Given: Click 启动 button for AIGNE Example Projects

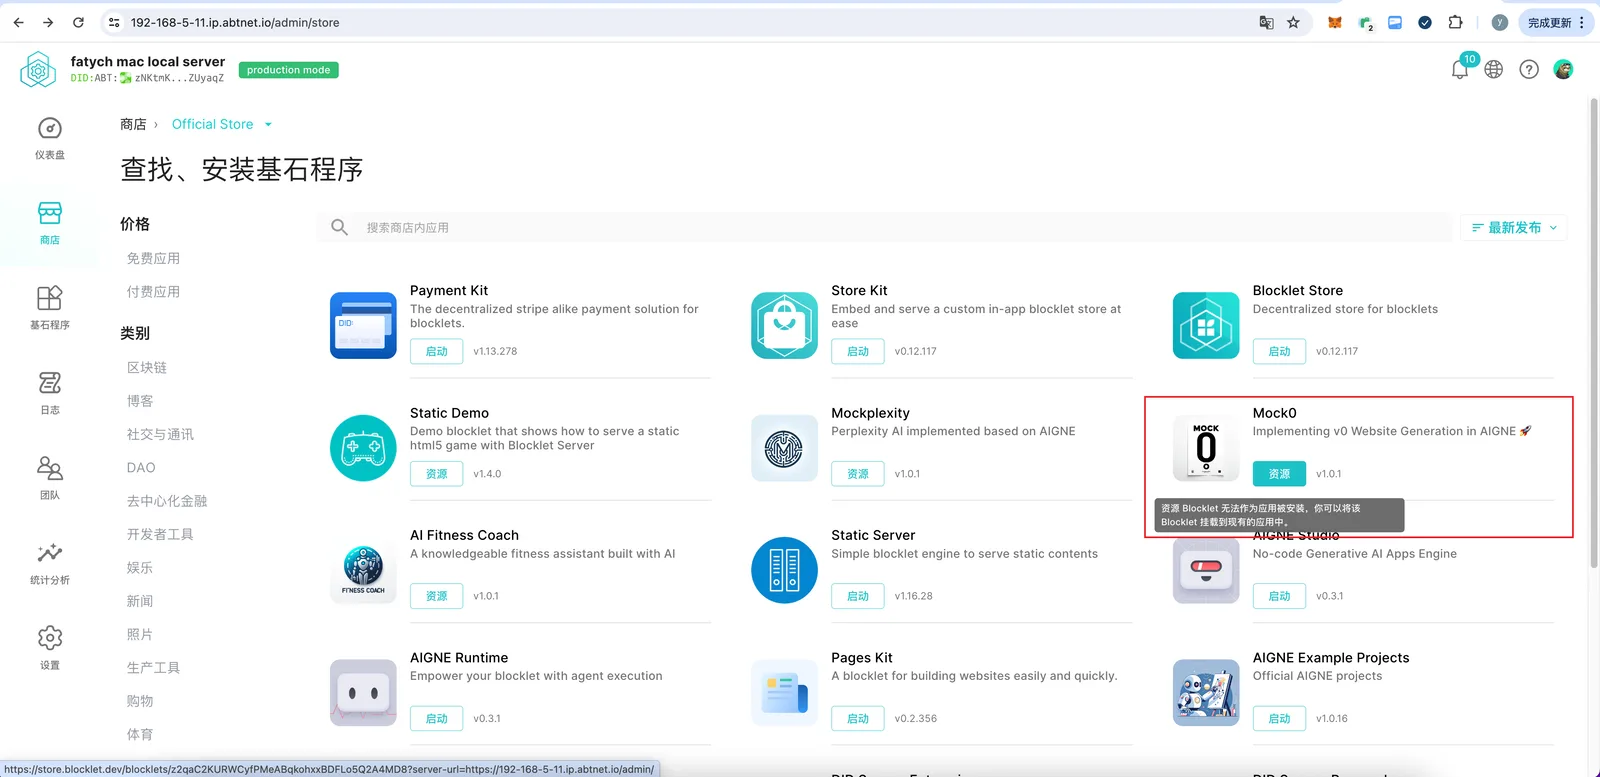Looking at the screenshot, I should coord(1279,718).
